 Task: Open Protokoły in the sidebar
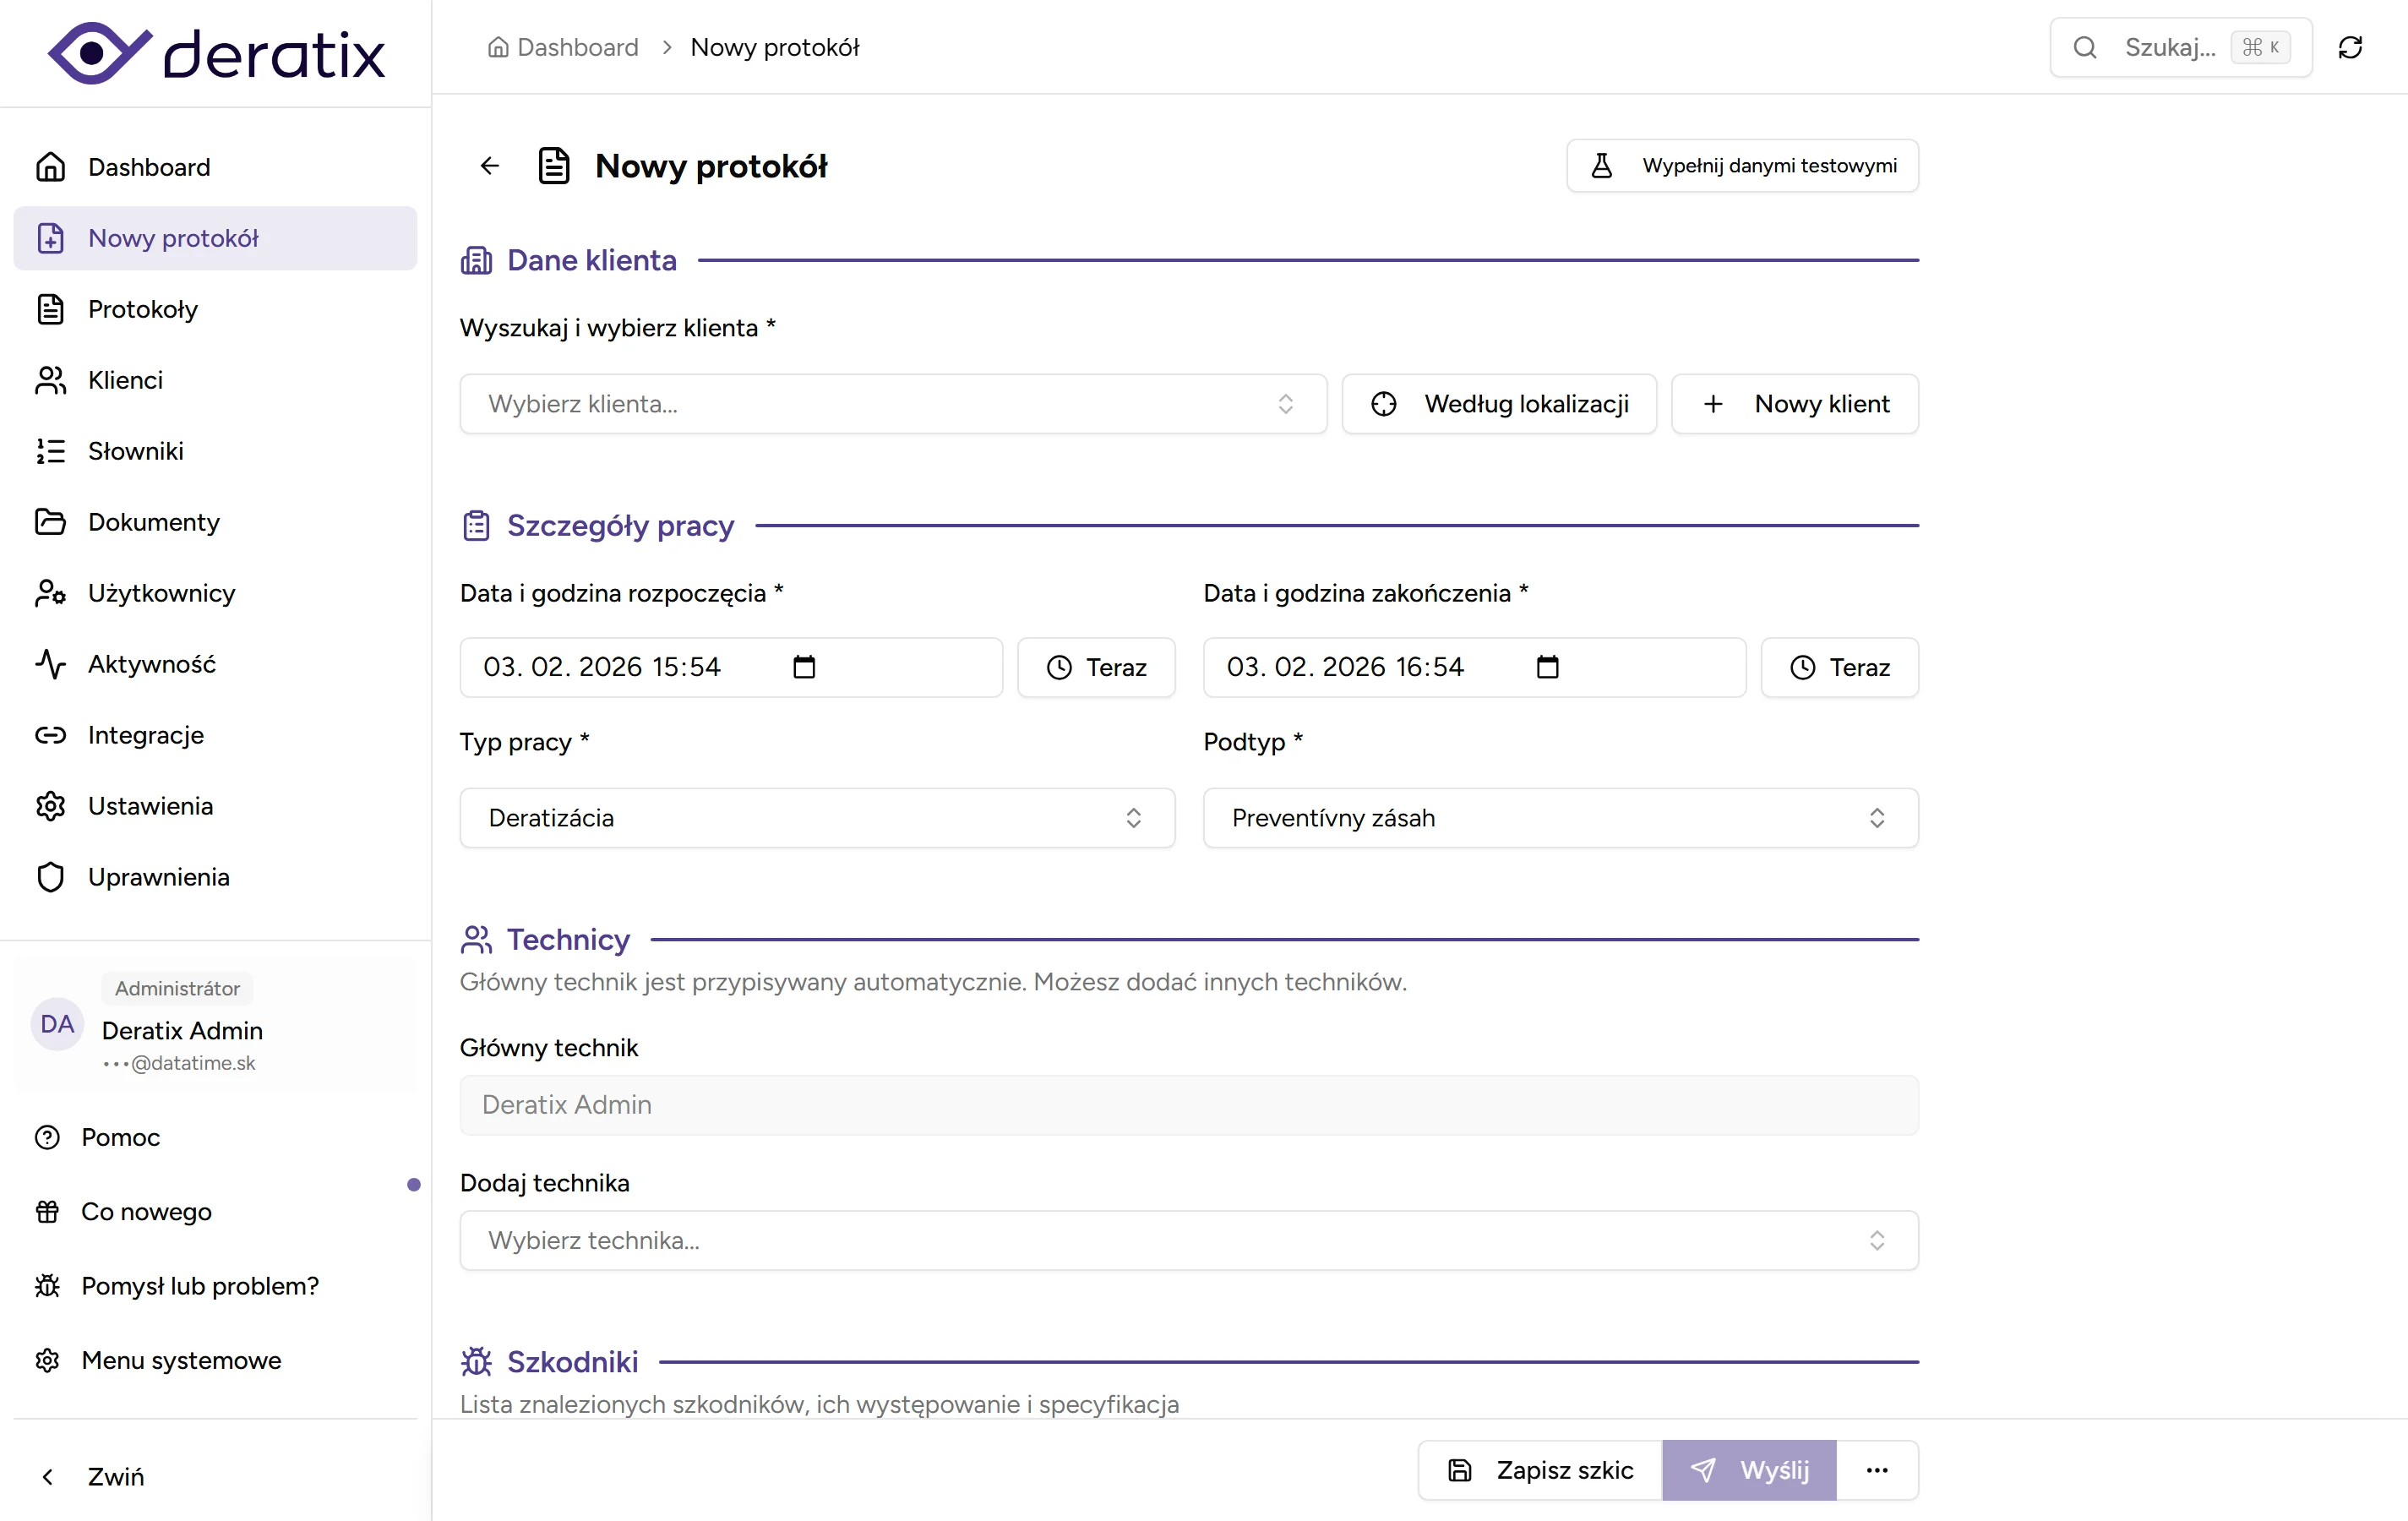pos(143,309)
